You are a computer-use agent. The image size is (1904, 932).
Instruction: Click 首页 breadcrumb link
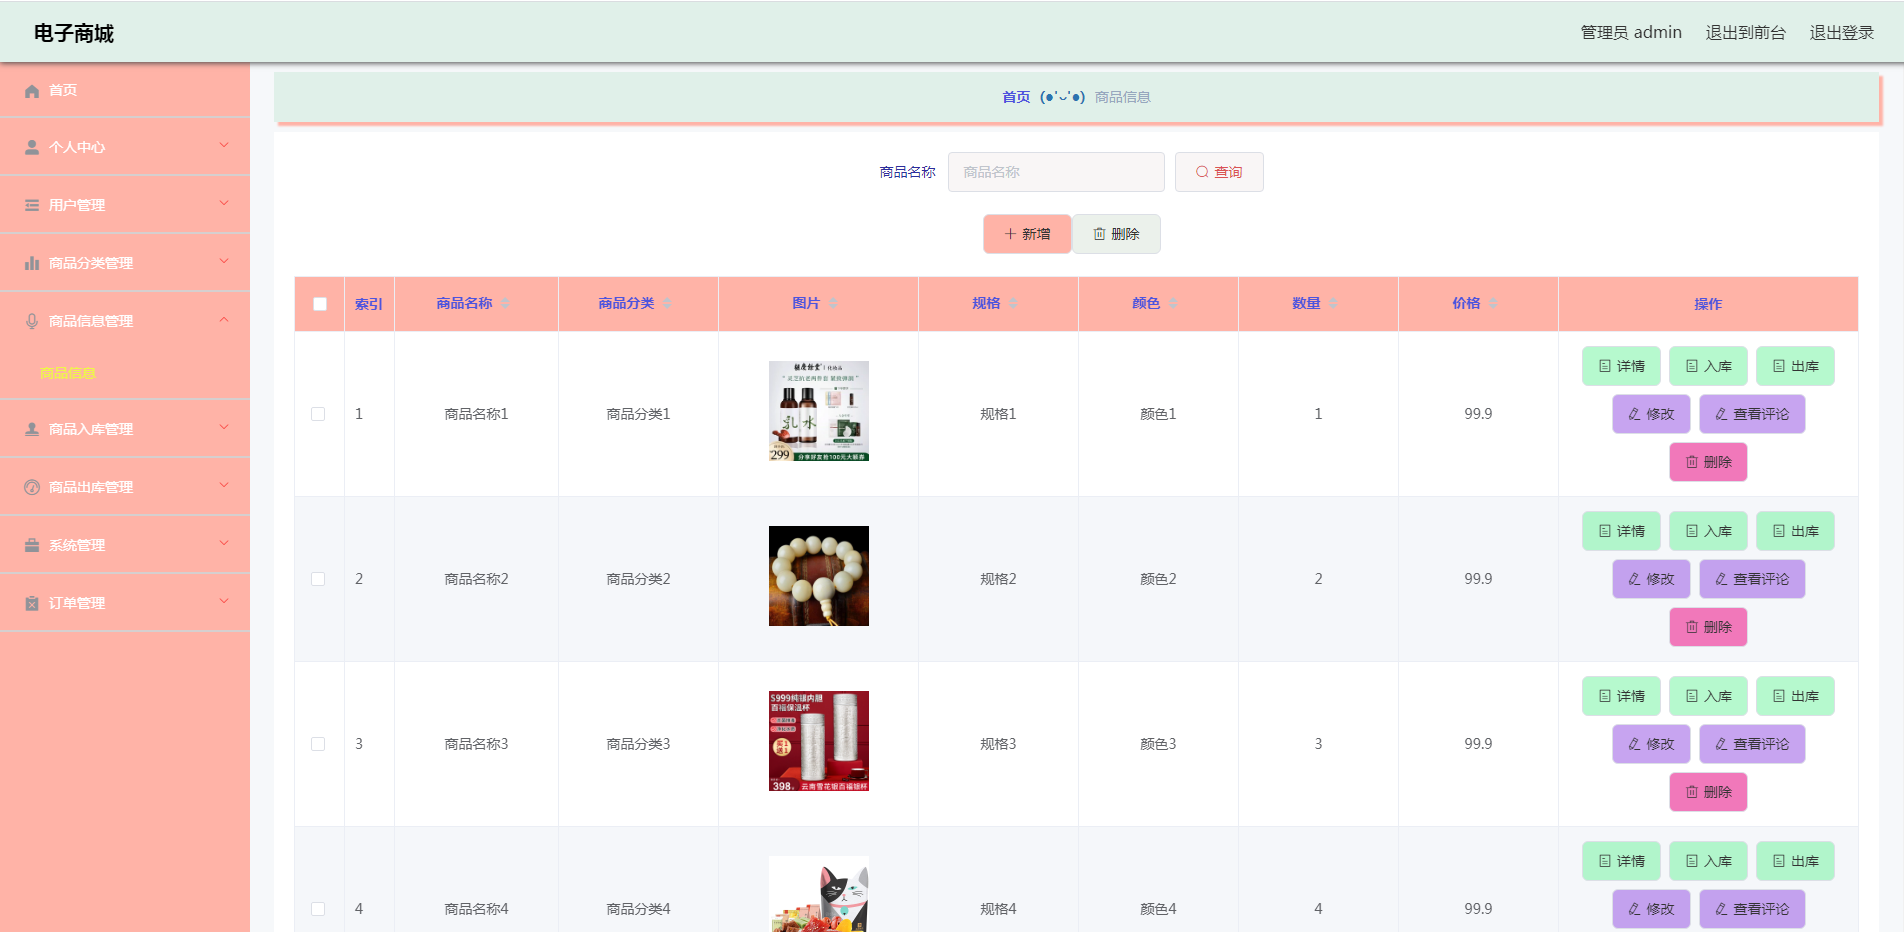(x=1016, y=97)
